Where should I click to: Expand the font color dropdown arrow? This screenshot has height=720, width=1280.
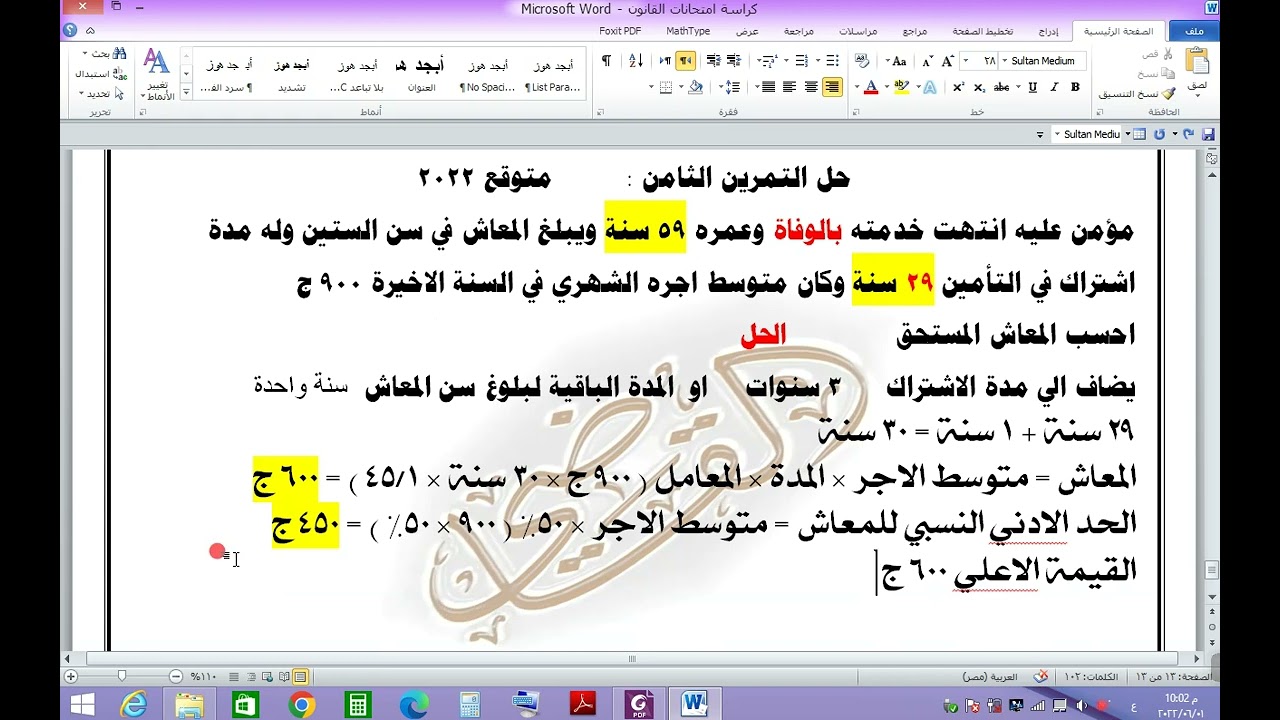pyautogui.click(x=857, y=87)
